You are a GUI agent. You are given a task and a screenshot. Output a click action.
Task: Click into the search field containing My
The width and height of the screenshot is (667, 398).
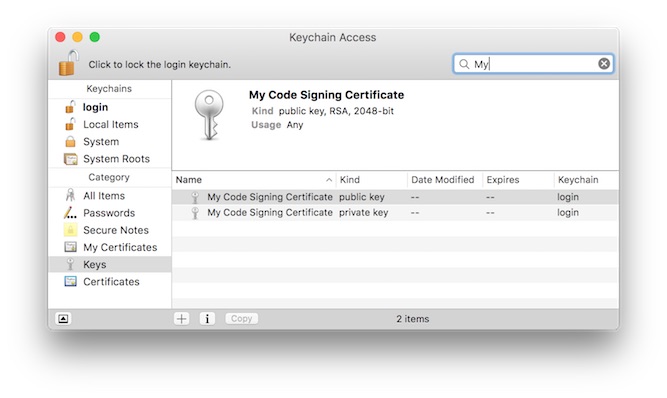coord(533,64)
